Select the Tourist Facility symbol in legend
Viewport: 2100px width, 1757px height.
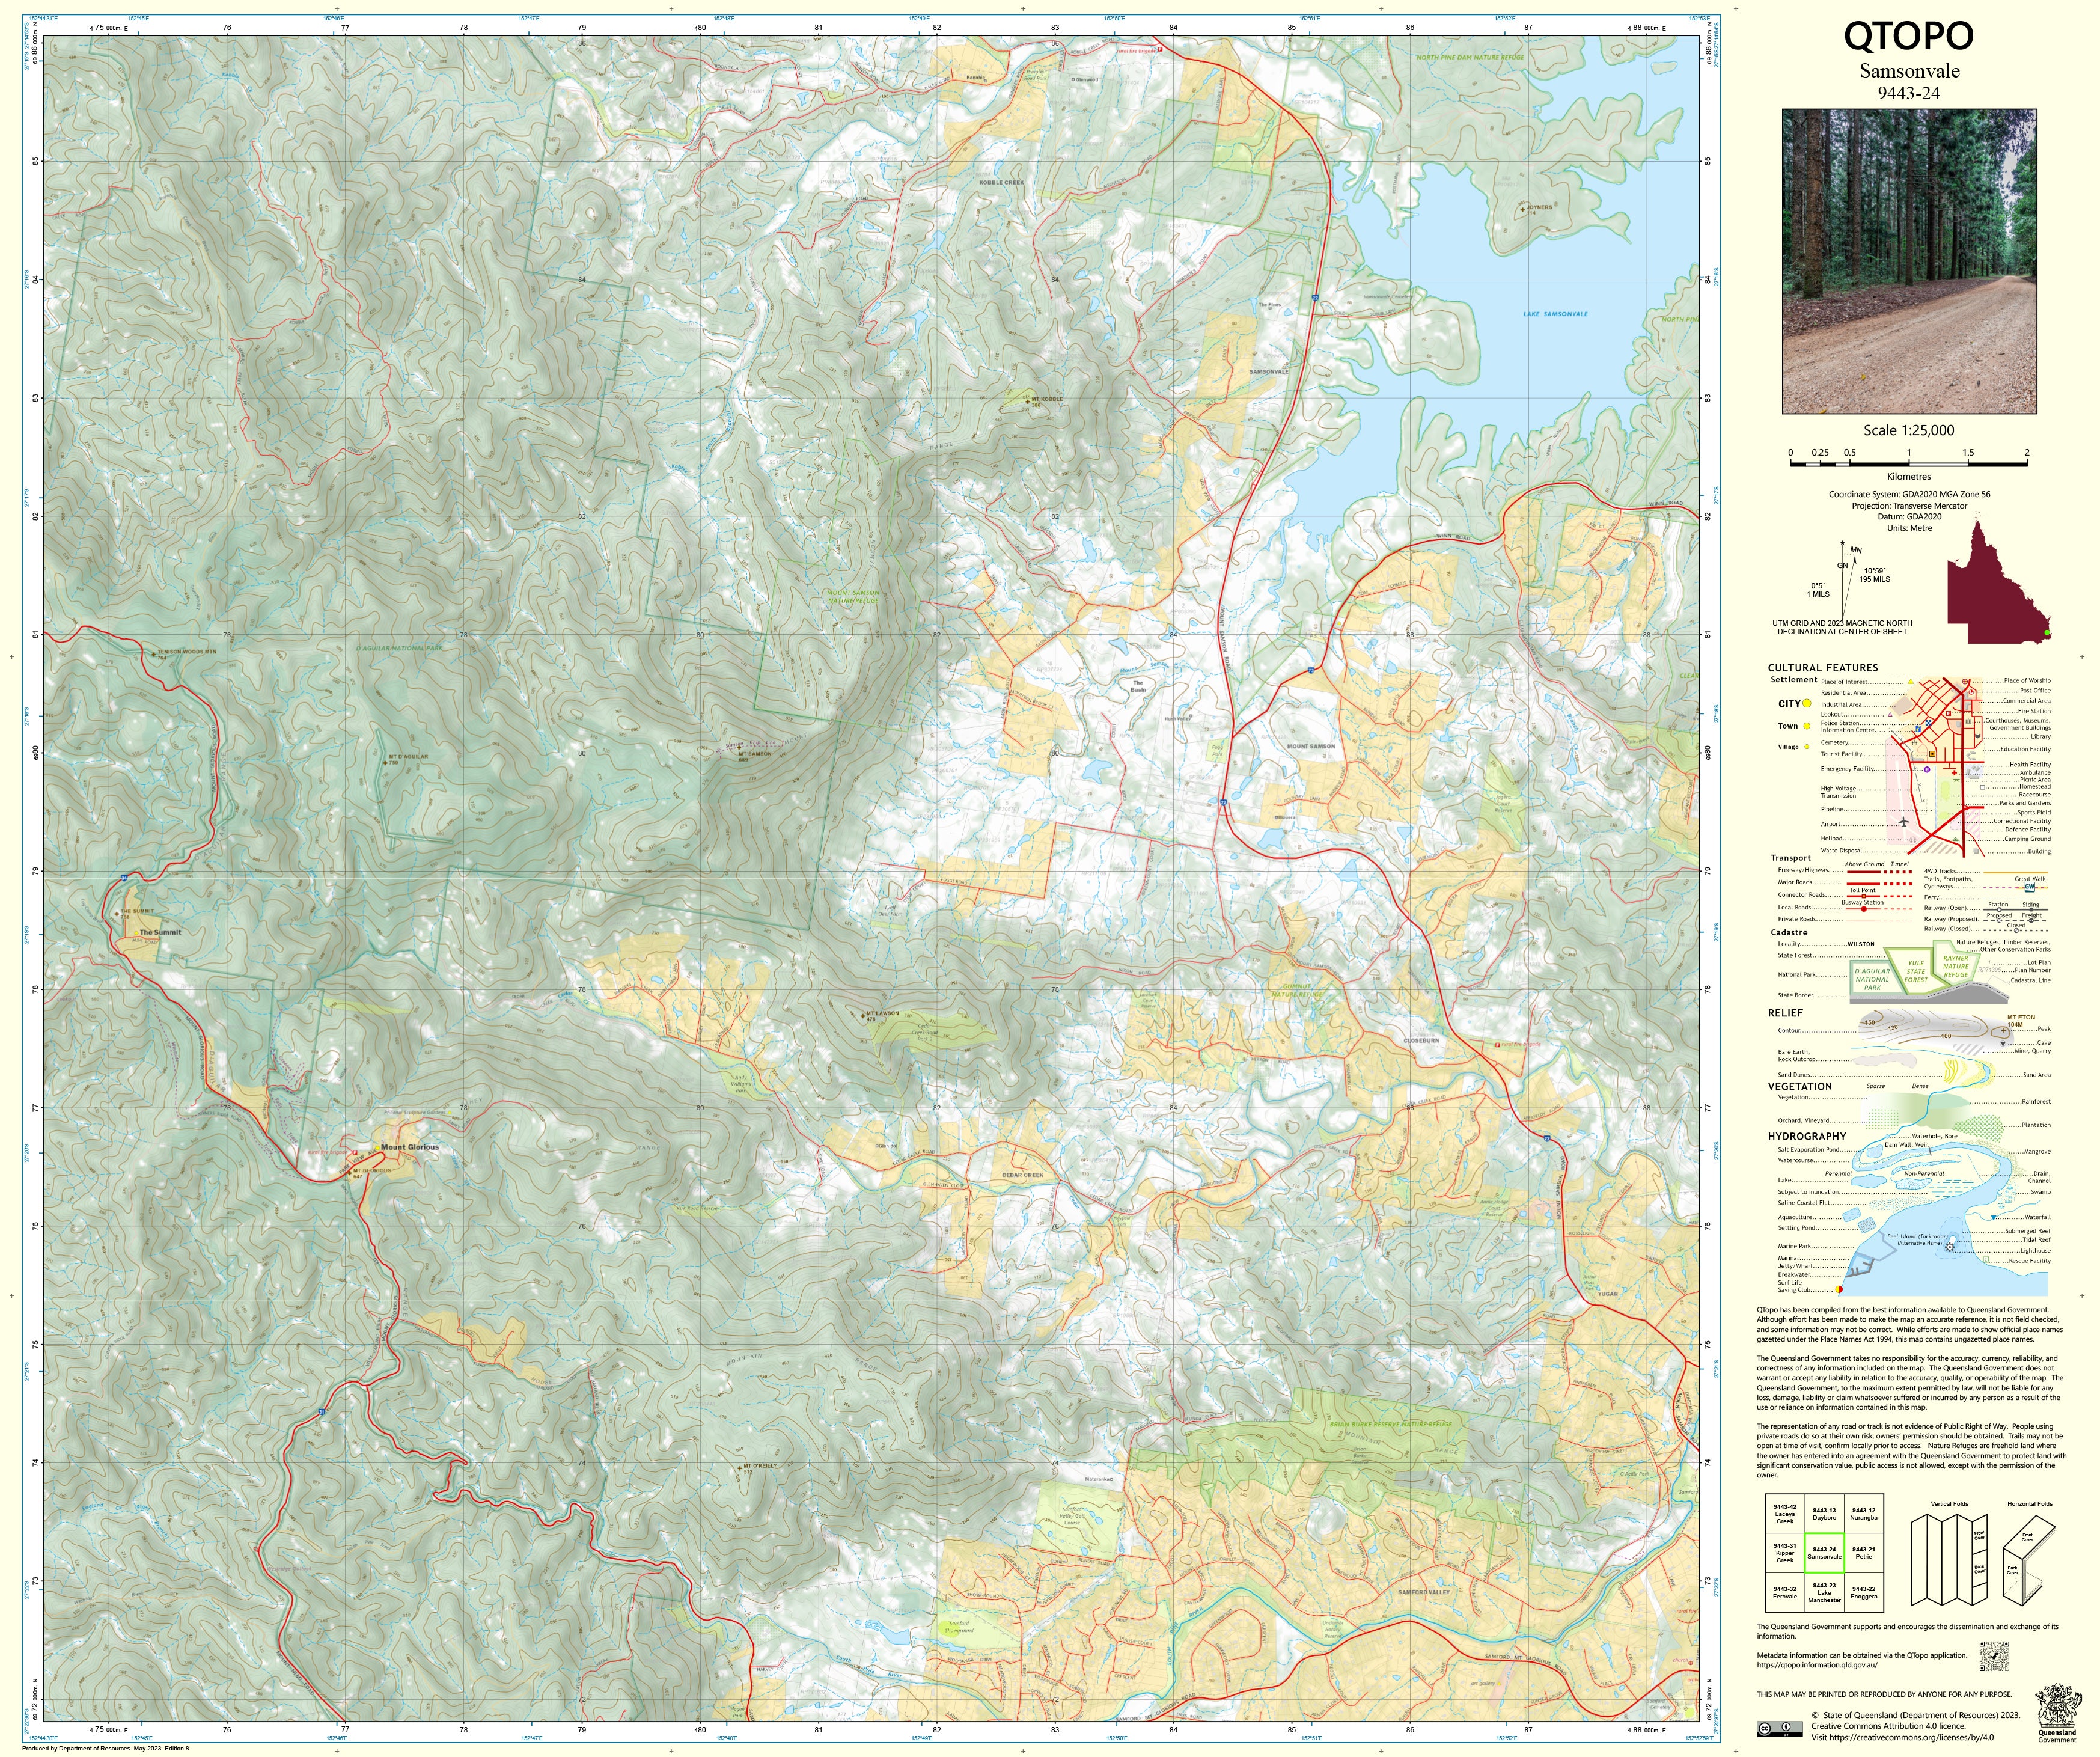pos(1932,754)
